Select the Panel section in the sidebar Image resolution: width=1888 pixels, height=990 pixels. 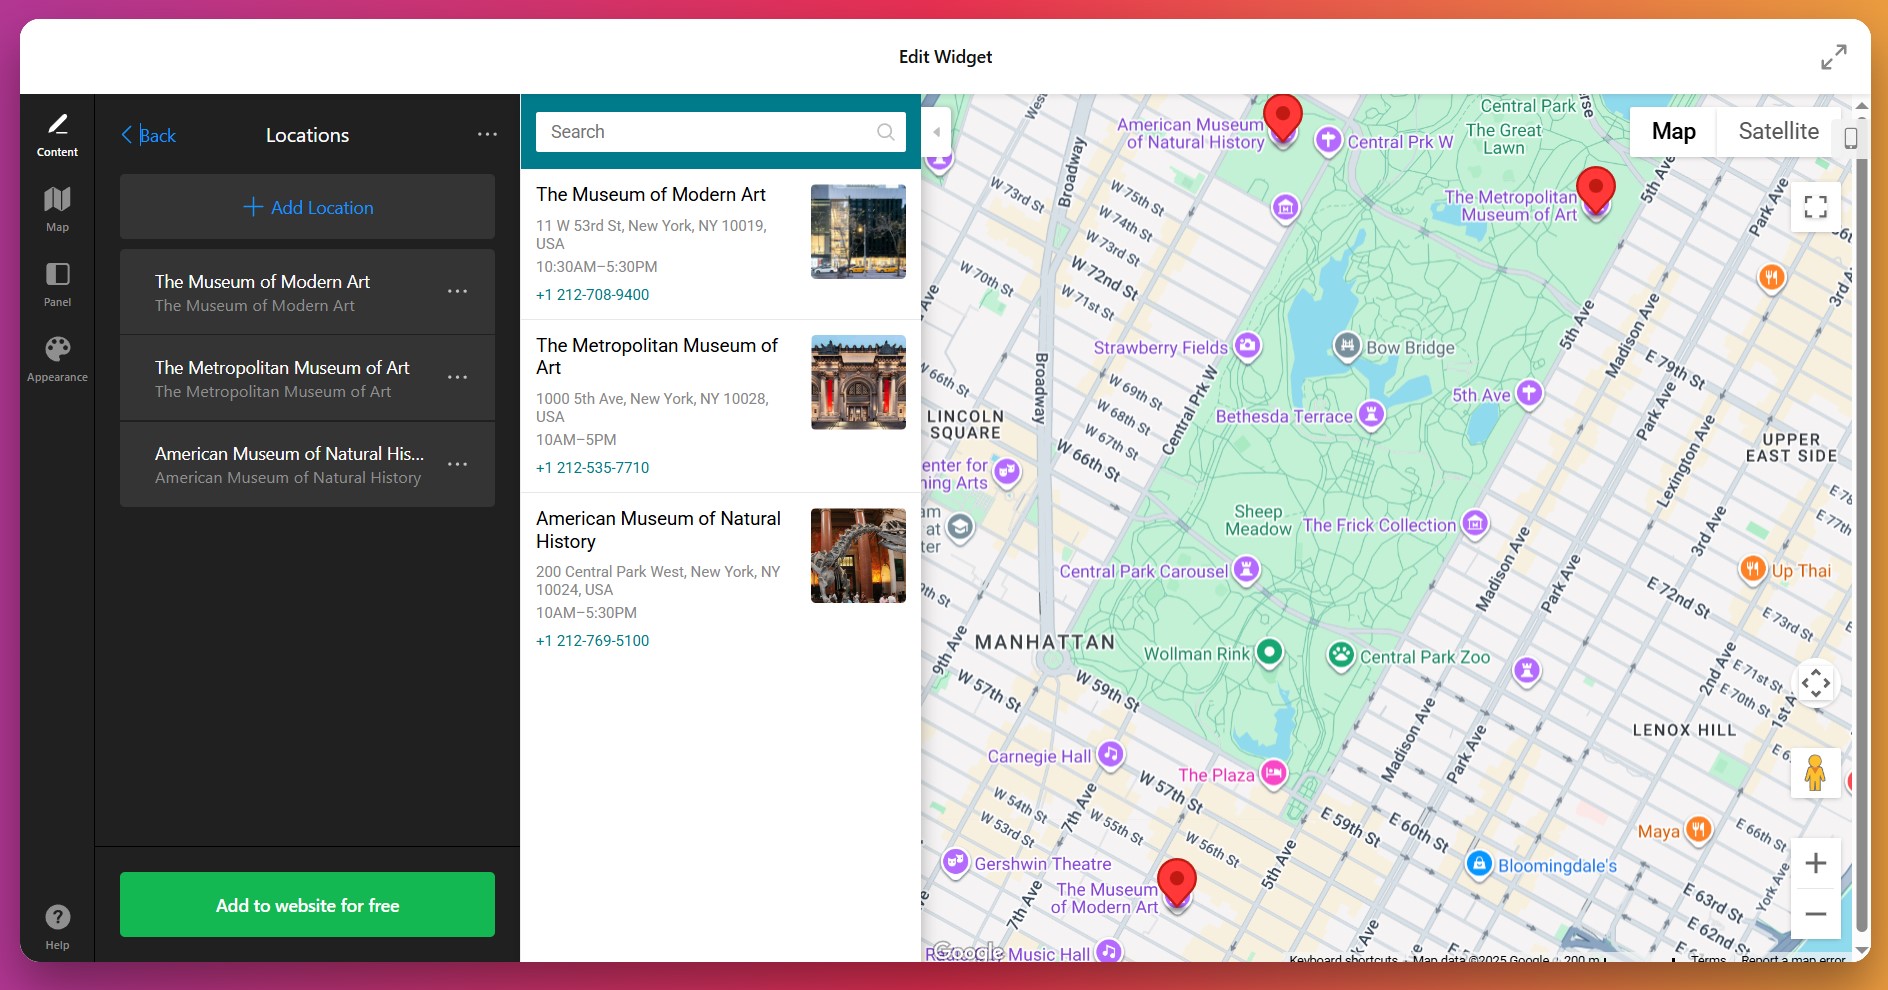[57, 284]
